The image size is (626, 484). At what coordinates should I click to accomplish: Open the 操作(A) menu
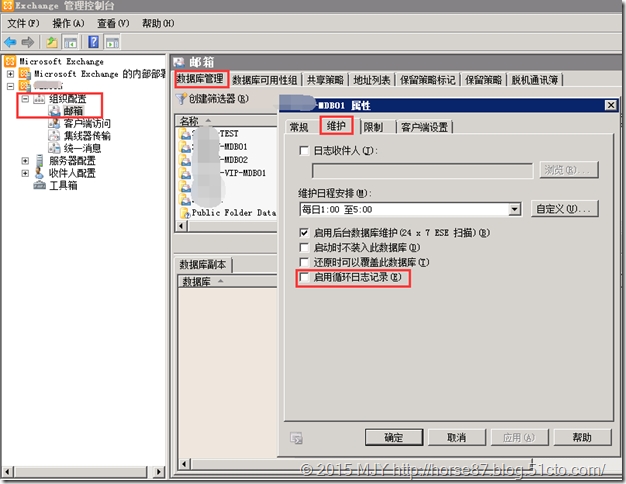point(68,23)
